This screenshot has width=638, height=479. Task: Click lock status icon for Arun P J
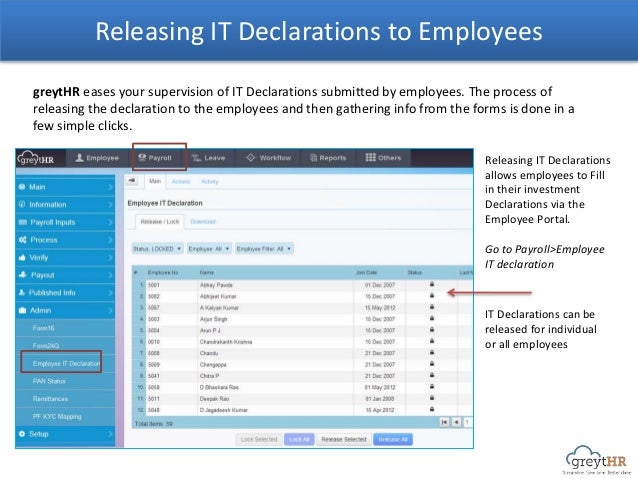[x=432, y=330]
